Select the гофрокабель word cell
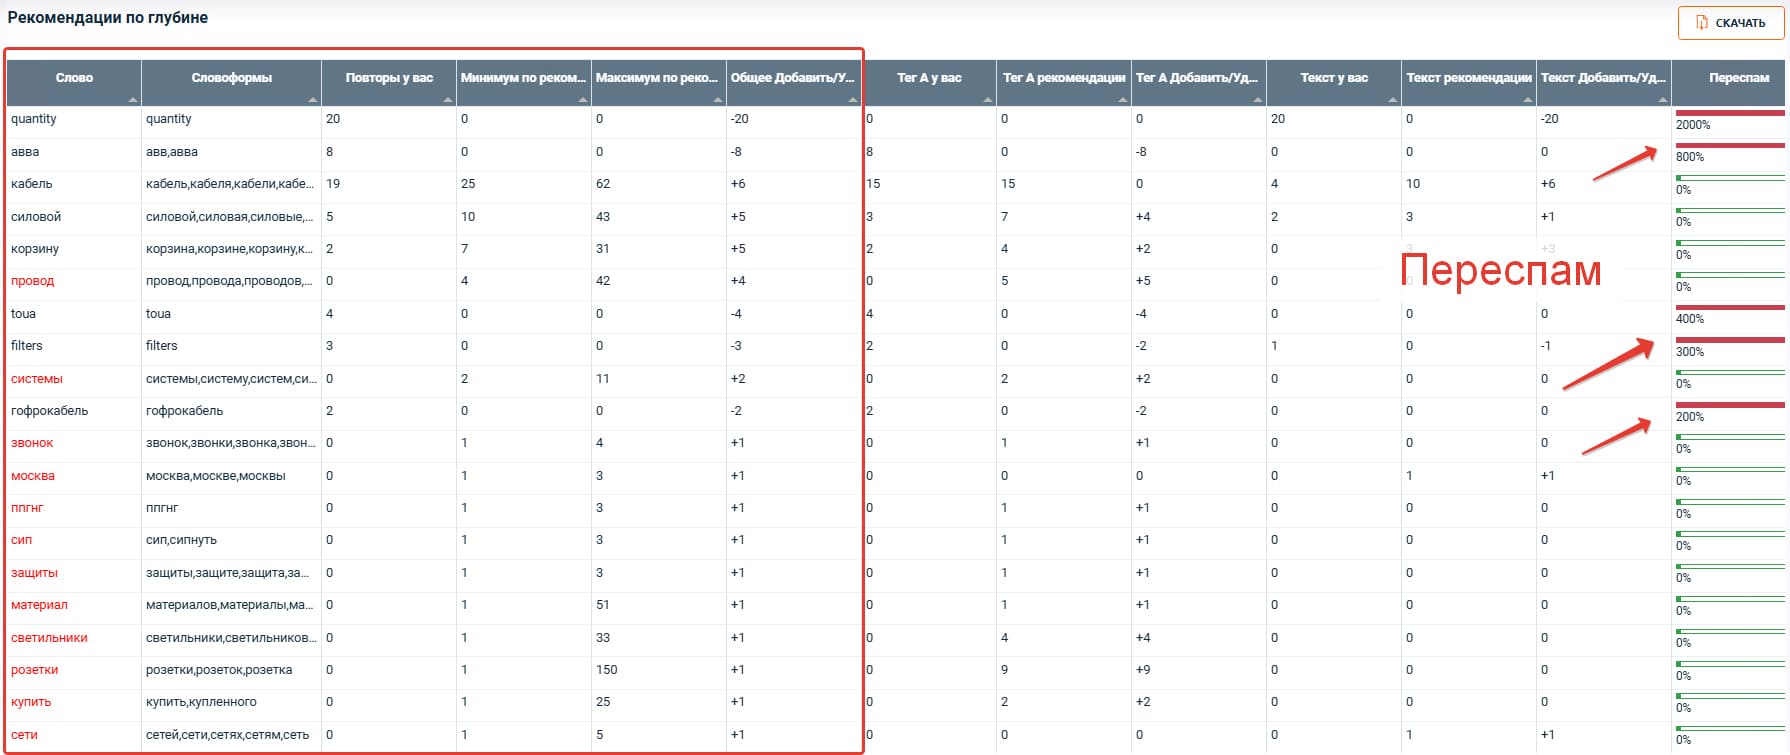This screenshot has height=755, width=1790. click(x=50, y=411)
